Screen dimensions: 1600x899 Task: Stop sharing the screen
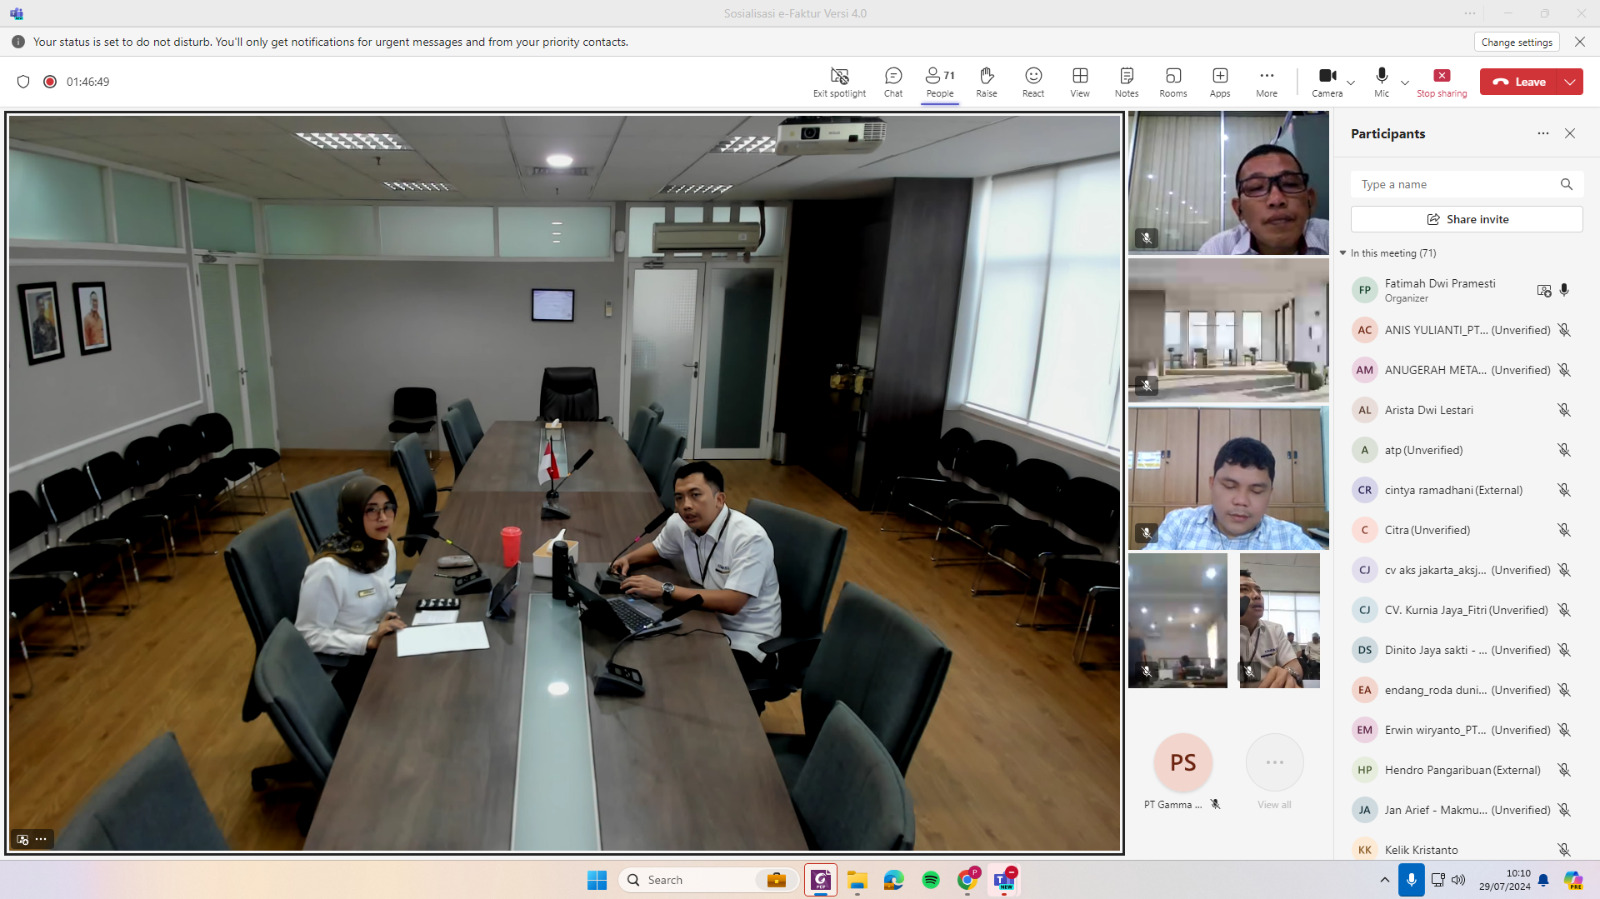point(1441,81)
